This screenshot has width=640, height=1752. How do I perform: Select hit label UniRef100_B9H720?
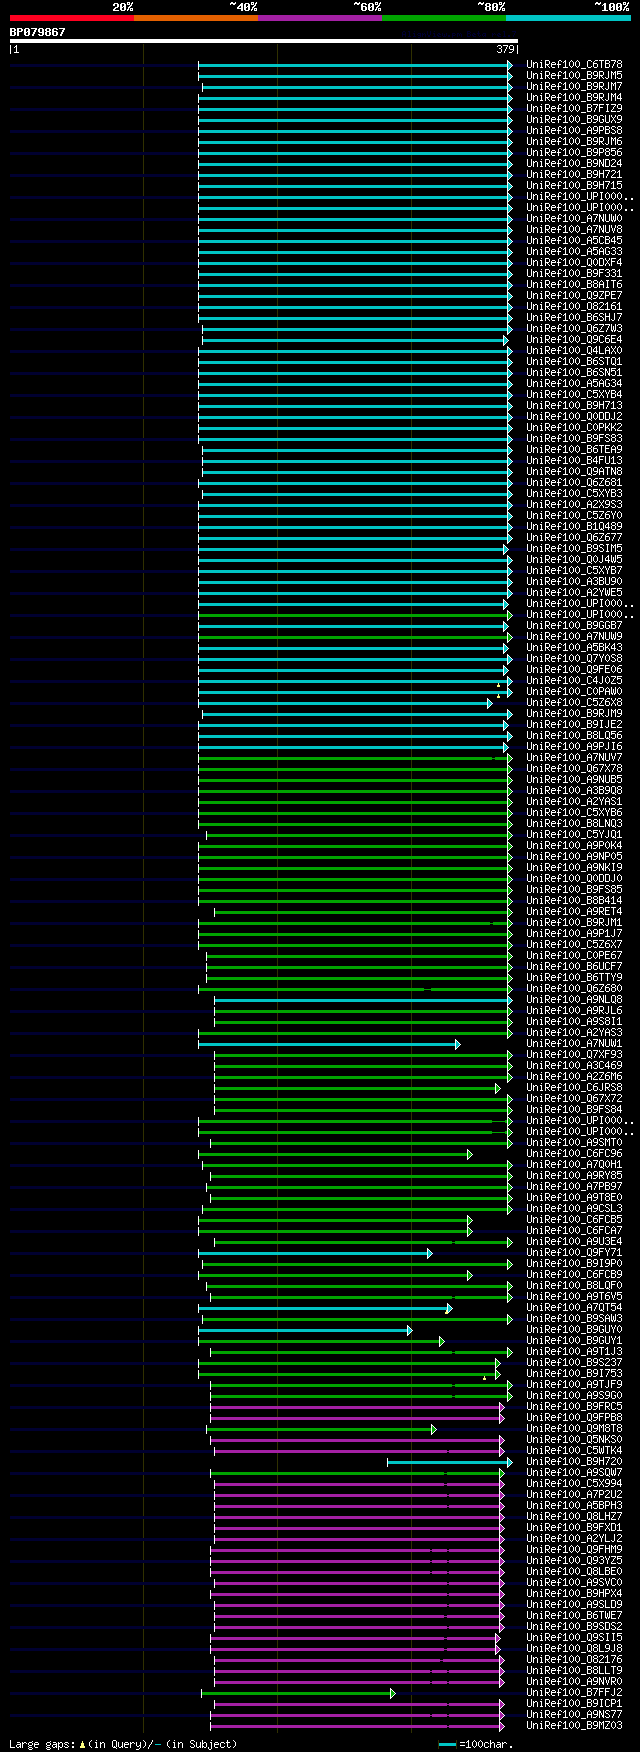tap(574, 1462)
